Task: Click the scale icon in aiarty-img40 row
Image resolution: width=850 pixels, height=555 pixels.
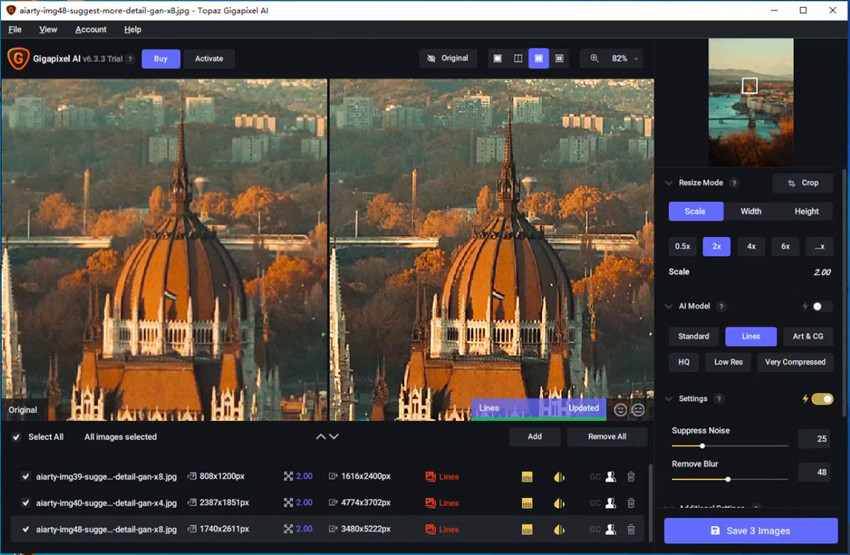Action: point(288,503)
